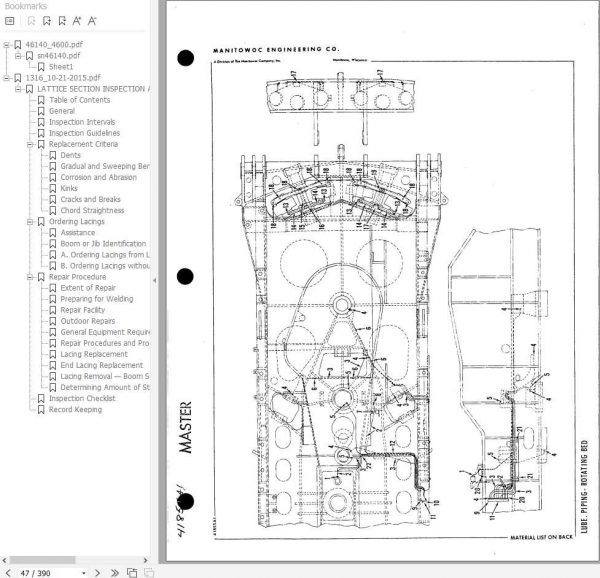Select the Repair Procedure bookmark

pyautogui.click(x=77, y=277)
